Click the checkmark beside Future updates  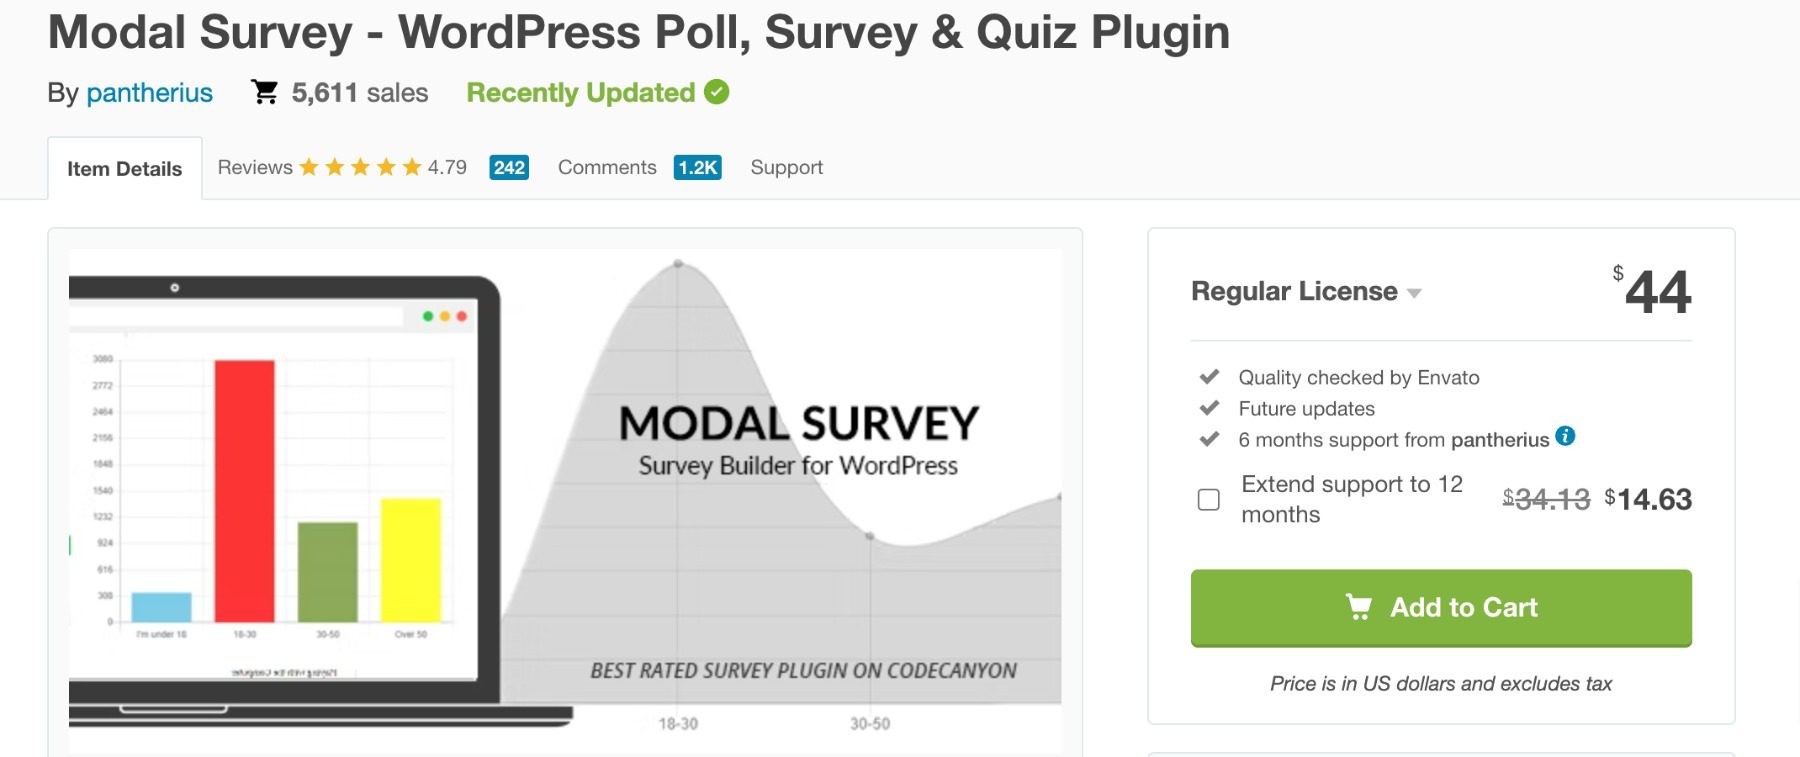(x=1208, y=407)
